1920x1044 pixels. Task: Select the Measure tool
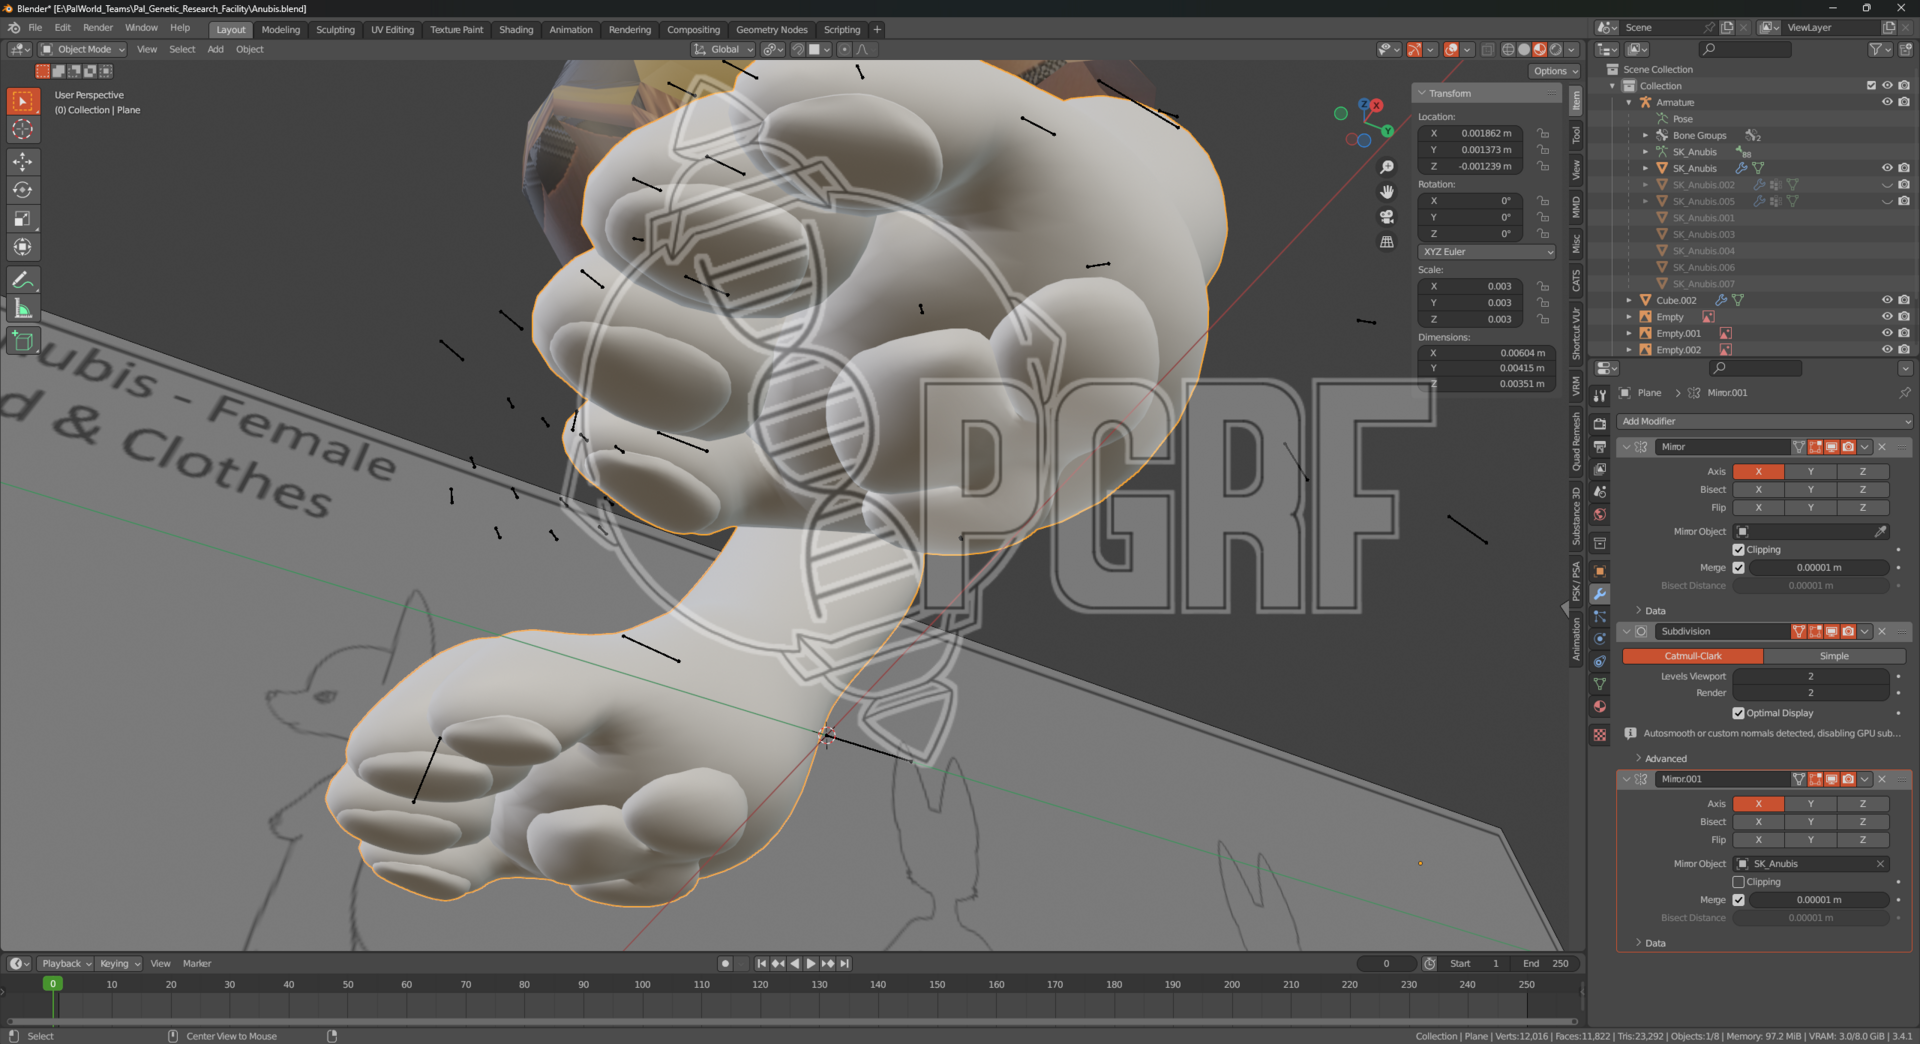(22, 310)
